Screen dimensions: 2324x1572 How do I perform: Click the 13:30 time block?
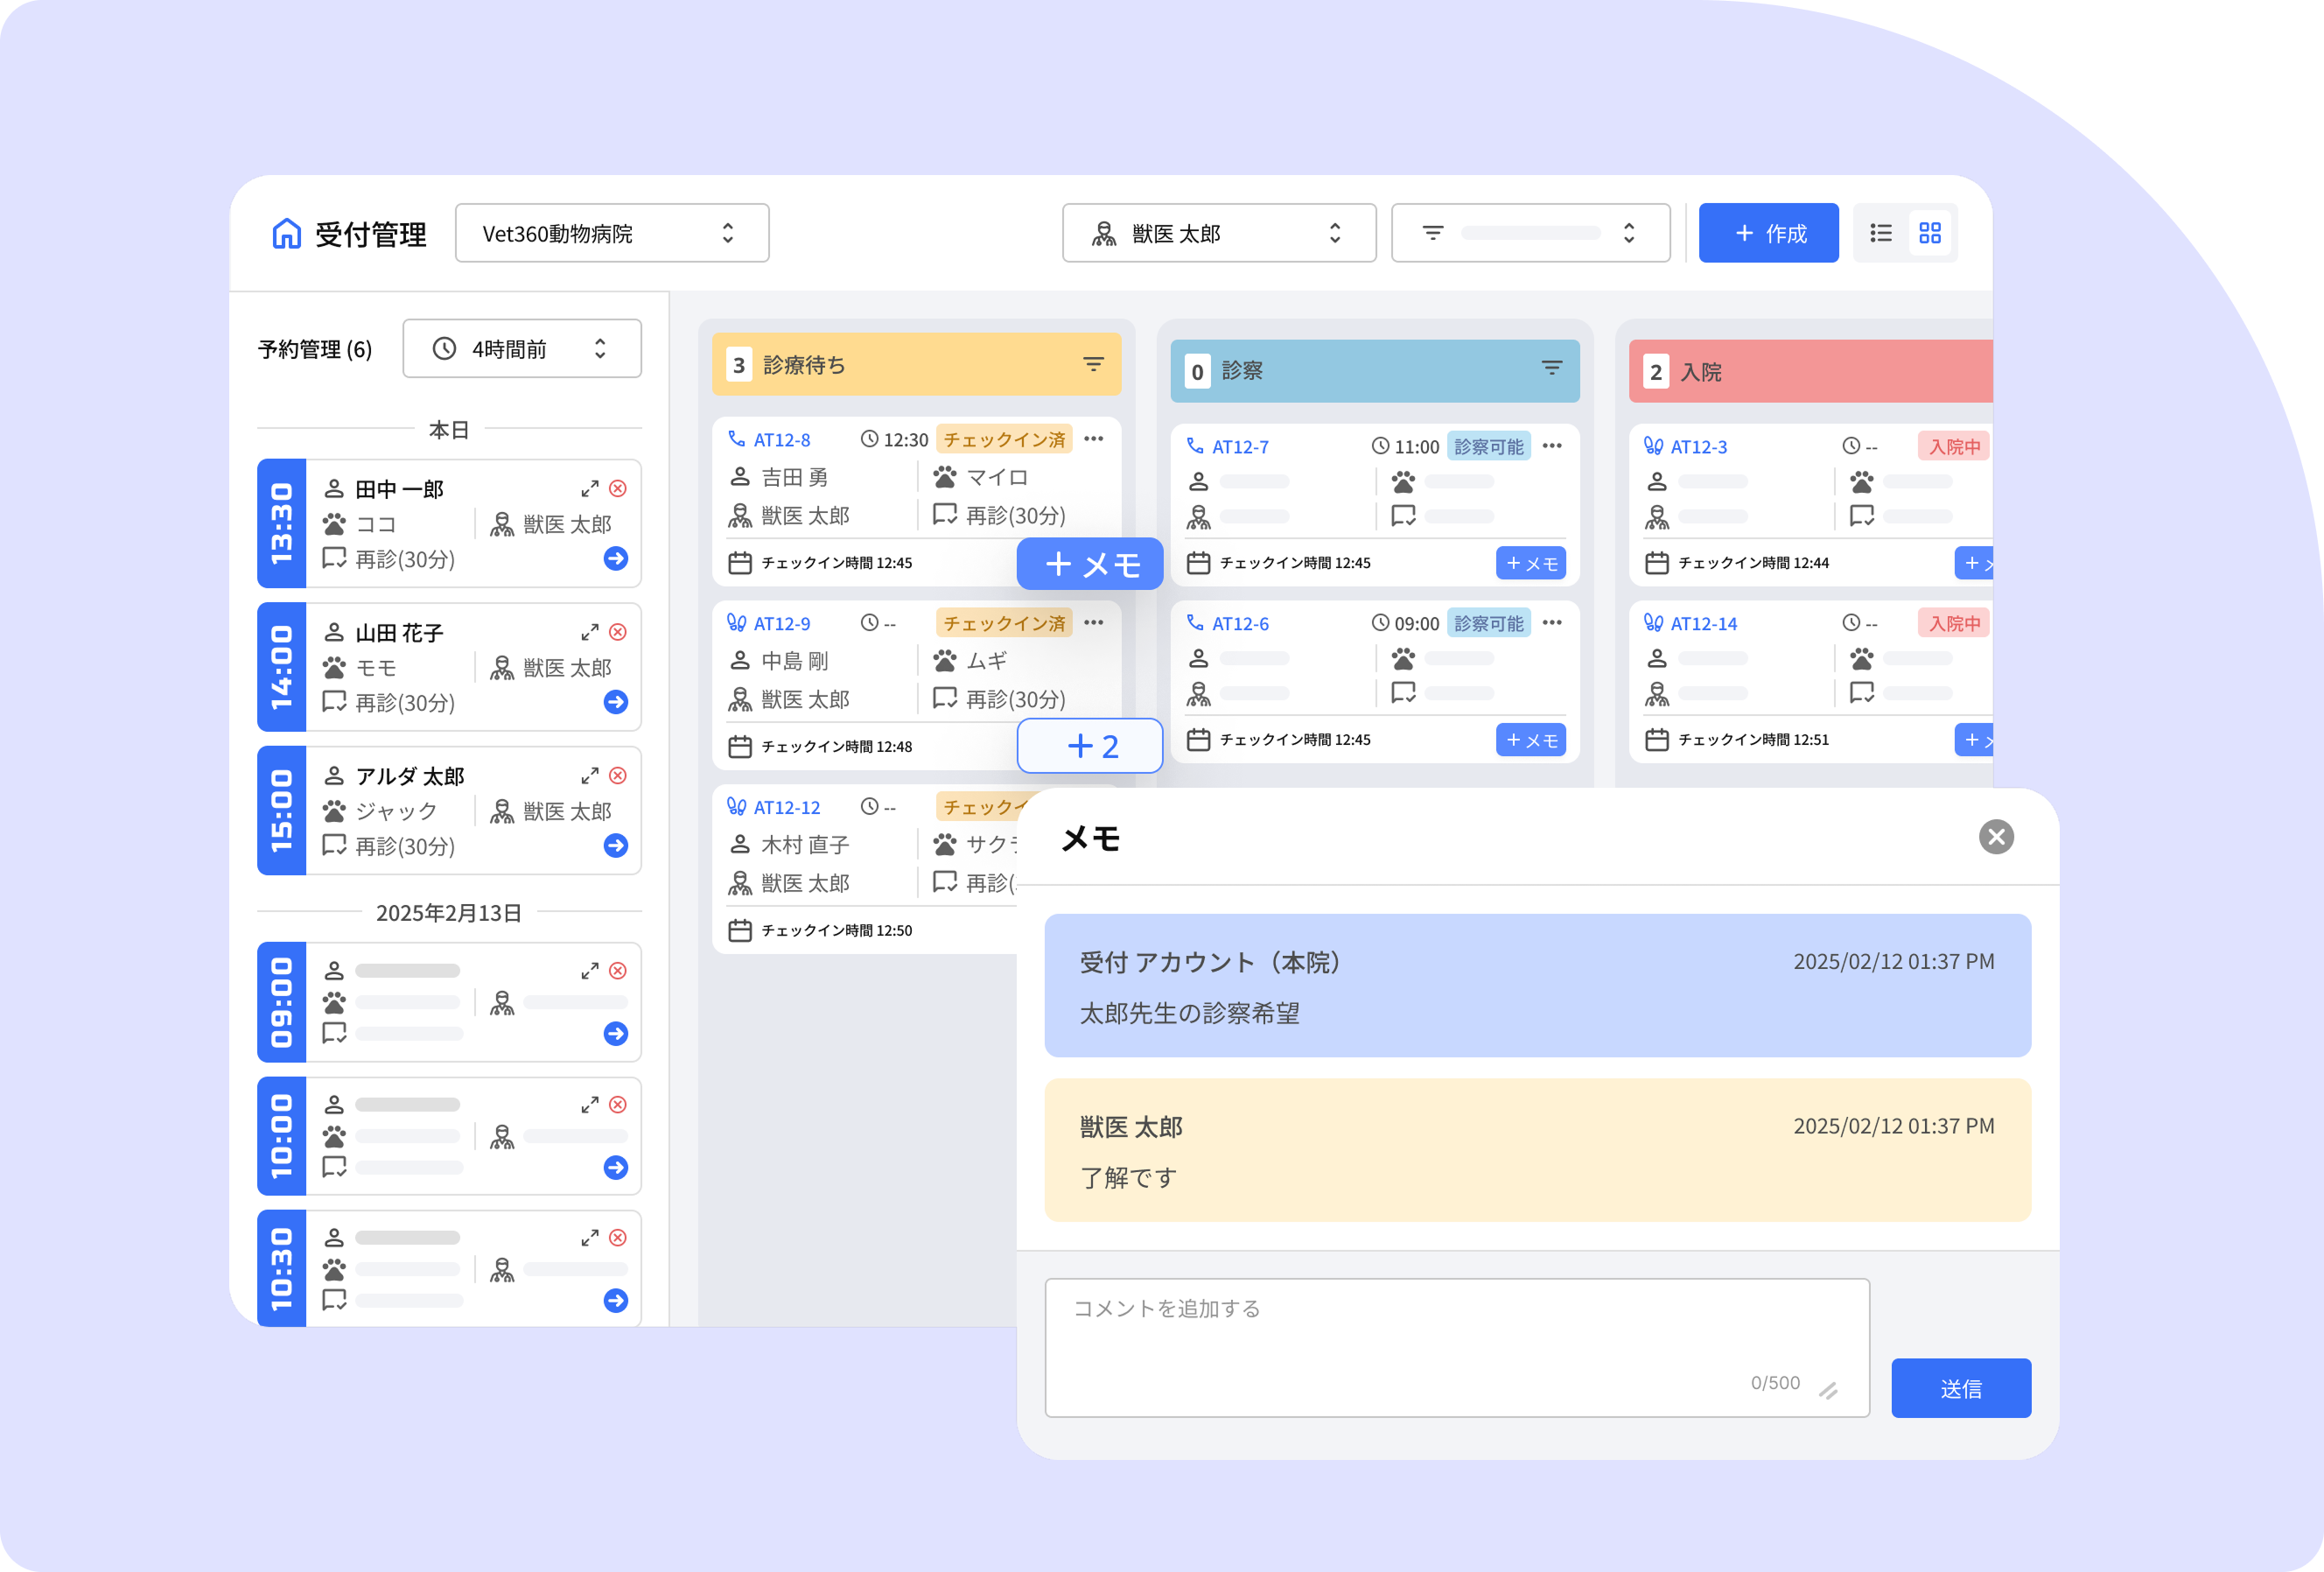click(x=282, y=523)
